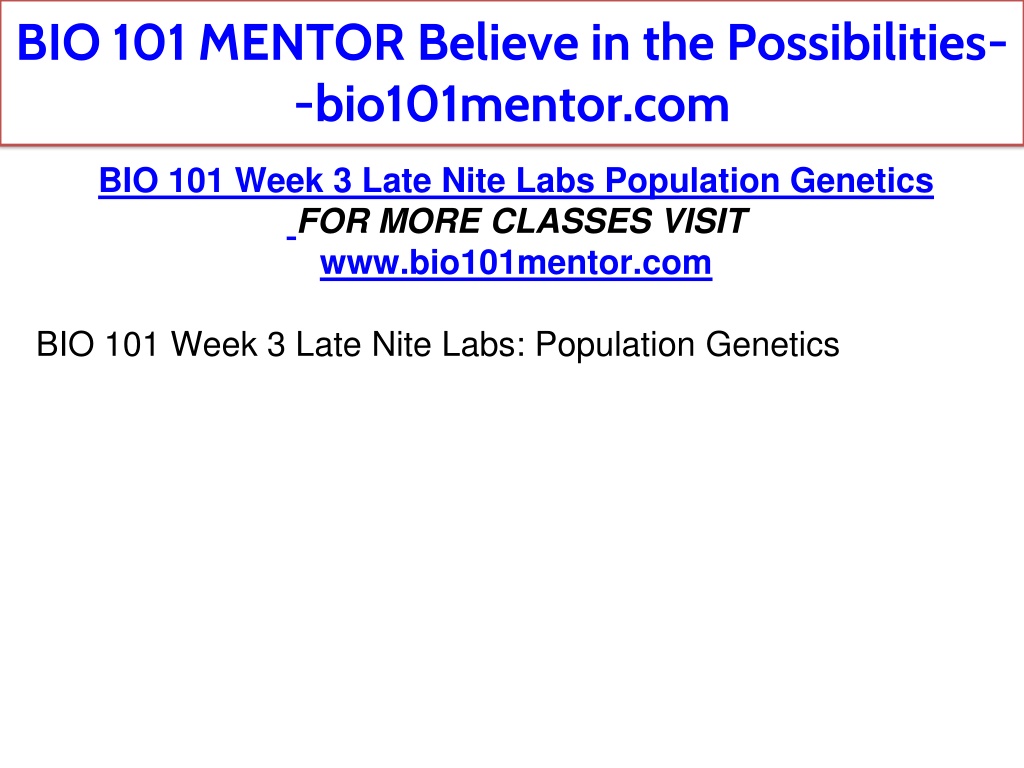1024x768 pixels.
Task: Click the word Believe in the banner title
Action: [498, 43]
